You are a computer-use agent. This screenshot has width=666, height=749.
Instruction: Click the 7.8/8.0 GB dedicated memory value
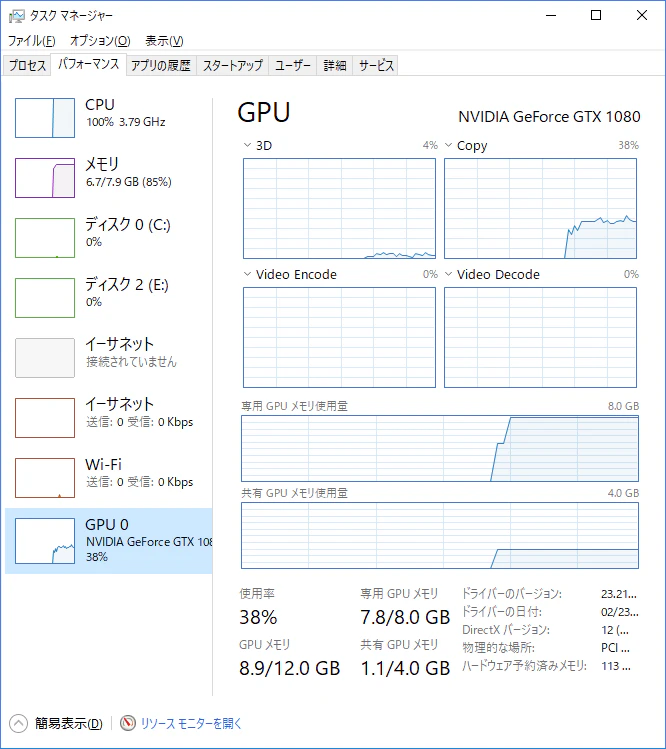[x=405, y=617]
